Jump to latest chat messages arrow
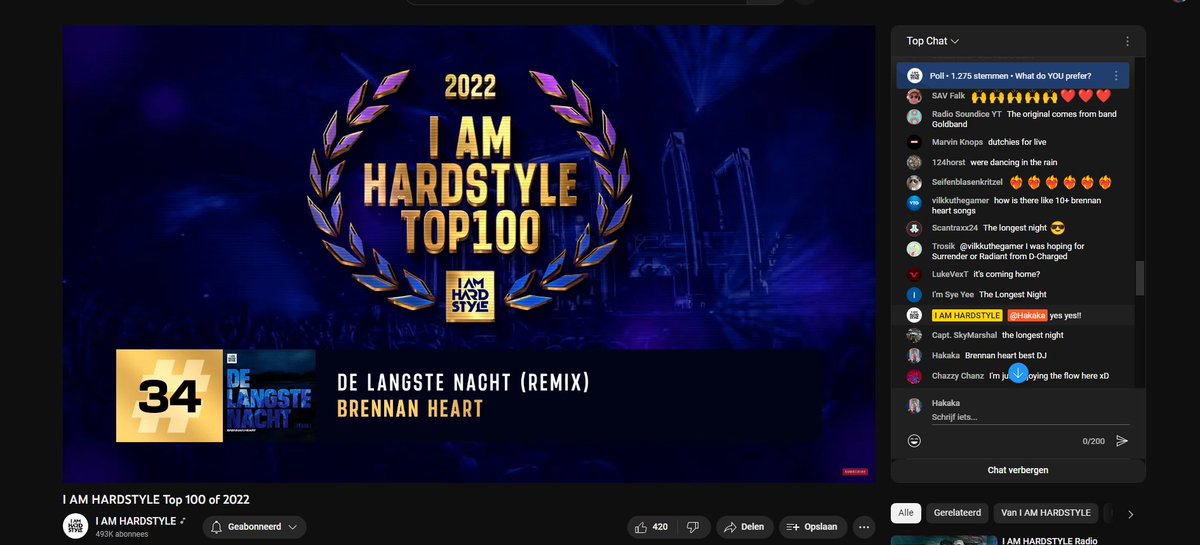 [1018, 373]
